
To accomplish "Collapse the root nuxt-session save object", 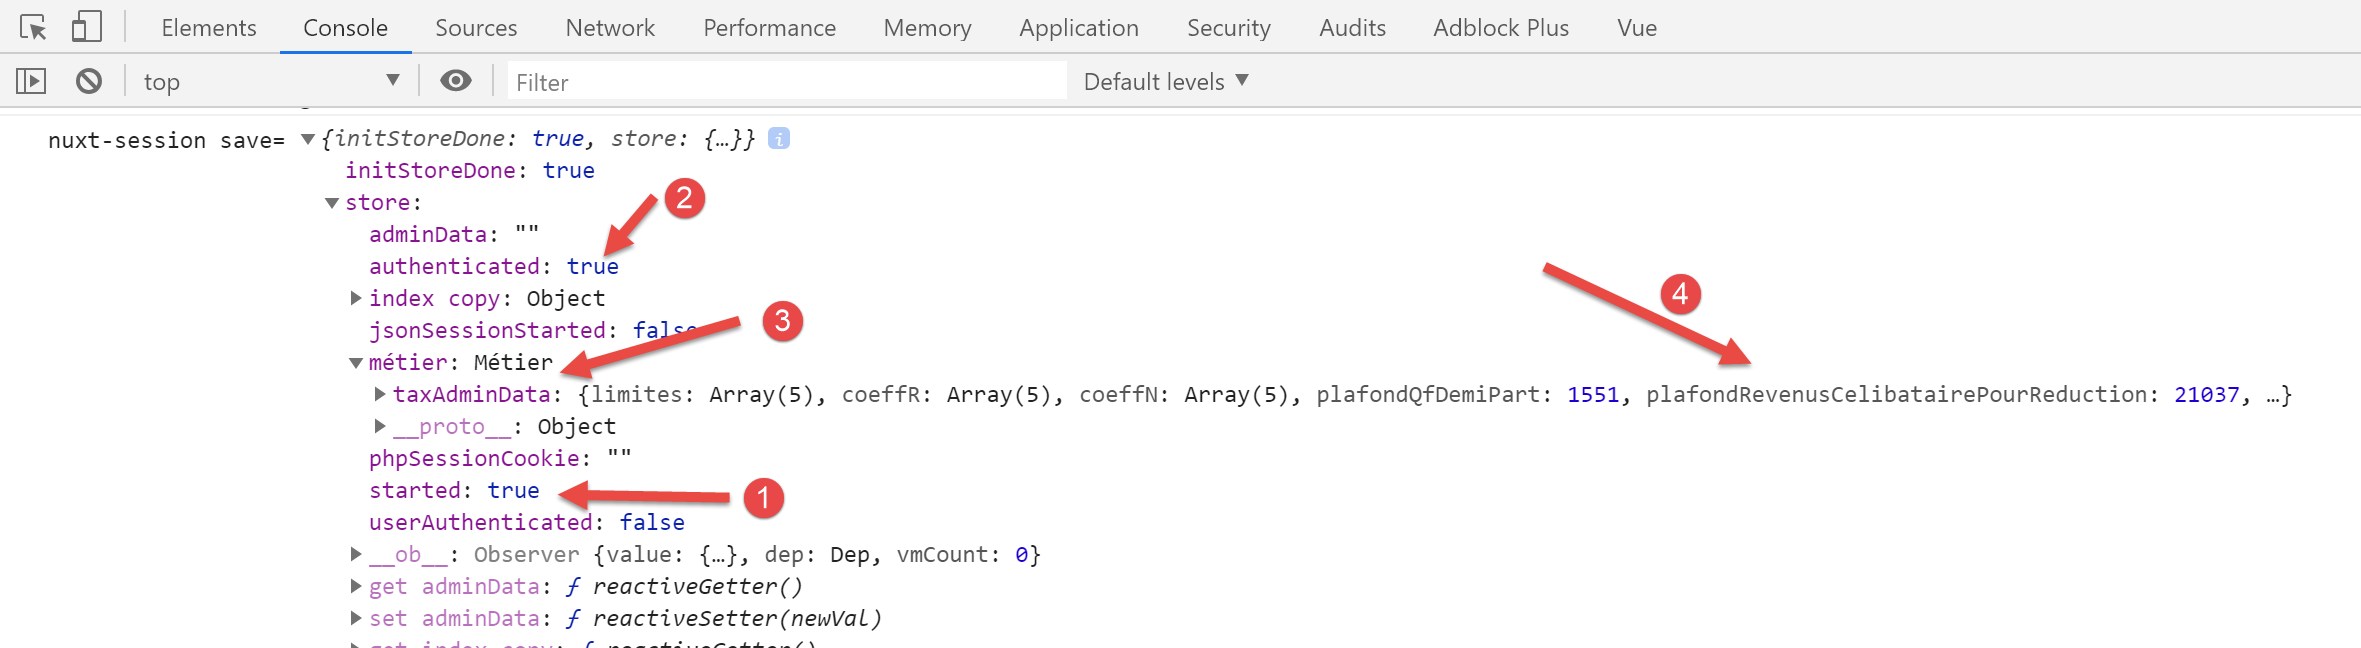I will (x=308, y=139).
